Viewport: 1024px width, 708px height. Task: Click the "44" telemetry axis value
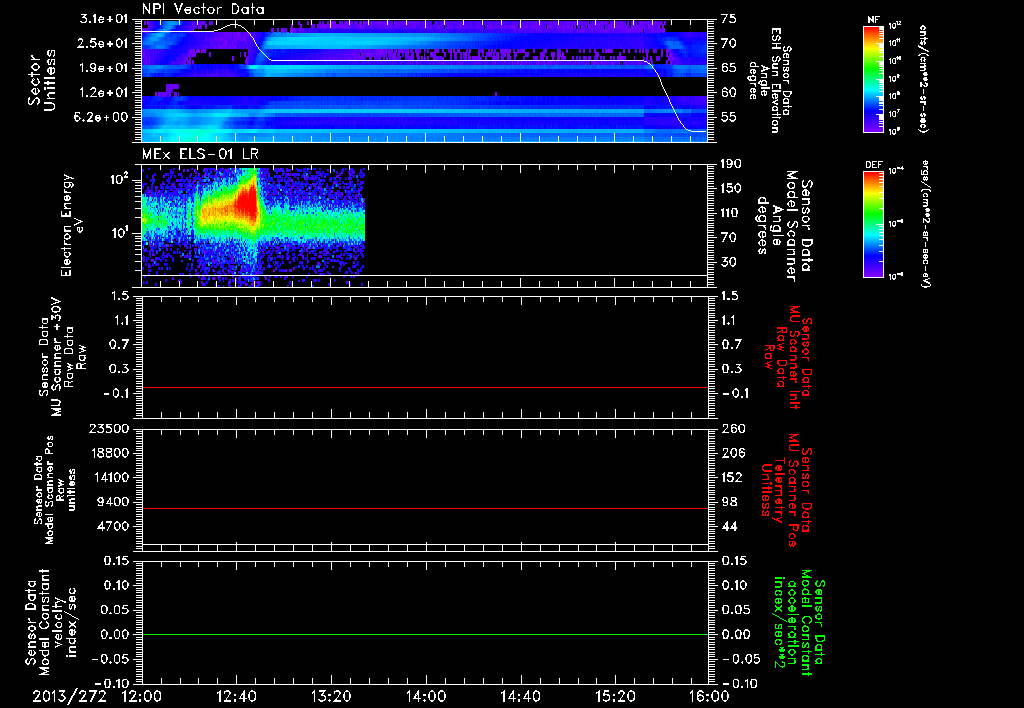click(729, 526)
